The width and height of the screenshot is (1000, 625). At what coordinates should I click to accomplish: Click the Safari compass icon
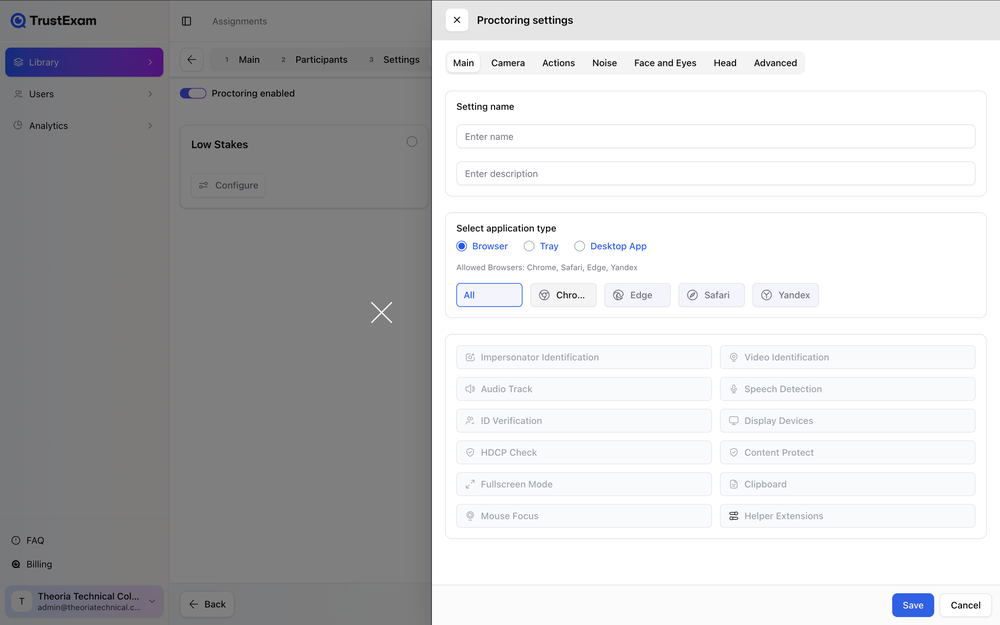click(x=692, y=295)
